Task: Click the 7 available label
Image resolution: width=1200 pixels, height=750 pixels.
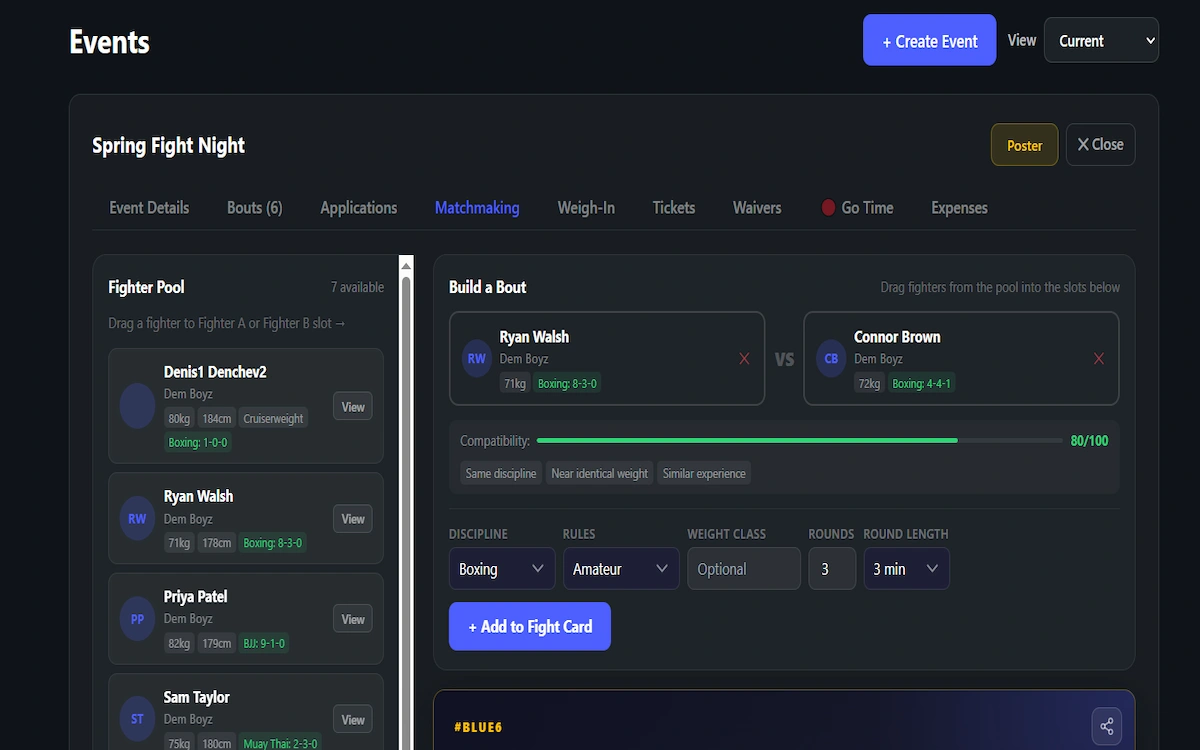Action: coord(357,288)
